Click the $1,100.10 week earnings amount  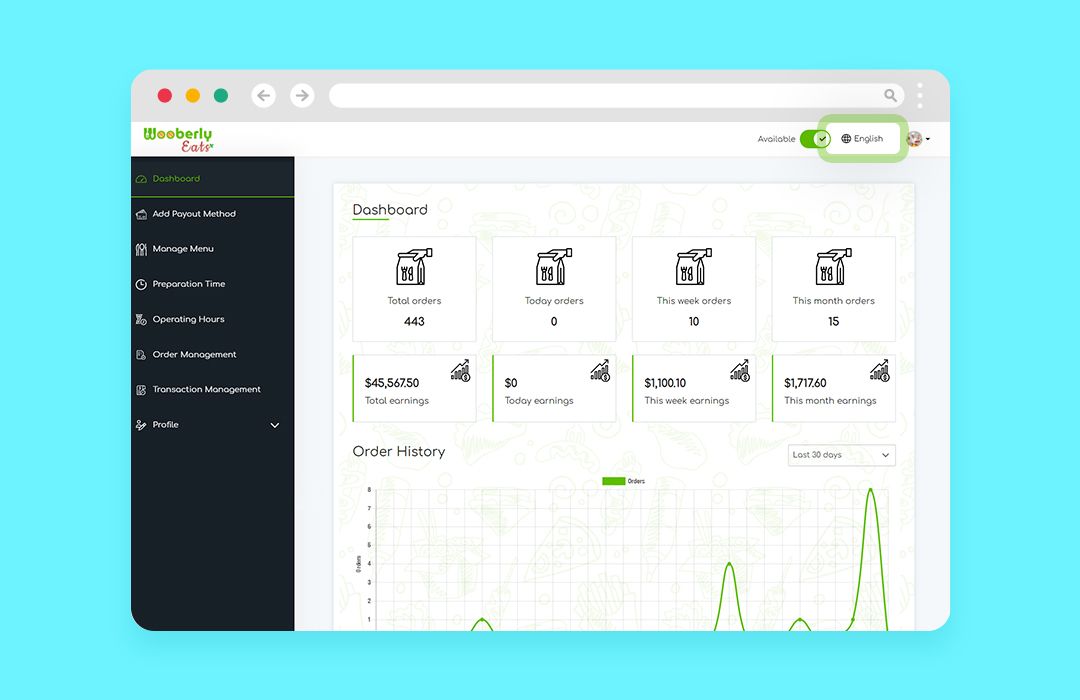[665, 382]
